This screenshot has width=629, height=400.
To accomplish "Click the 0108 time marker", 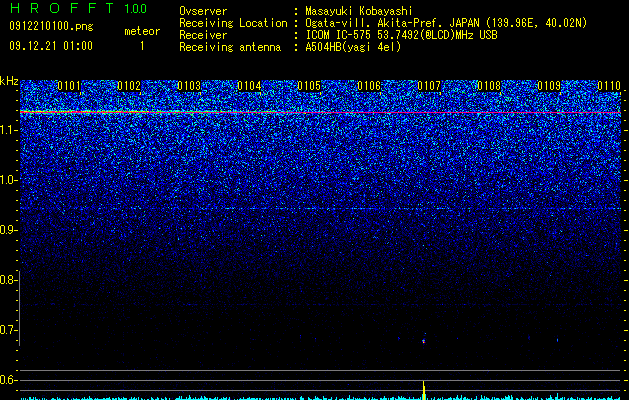I will coord(489,86).
